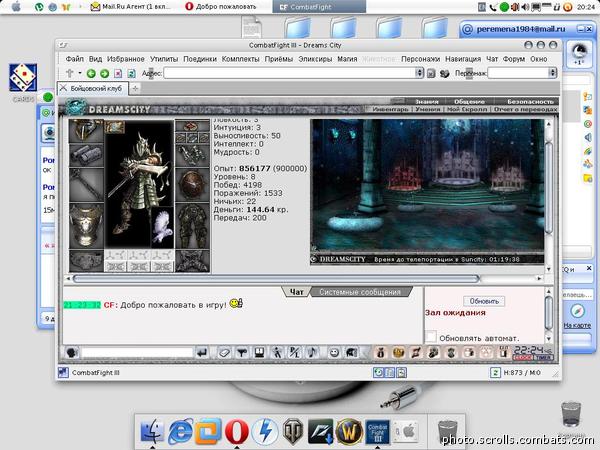Switch to the Чат tab
The image size is (600, 450).
296,292
